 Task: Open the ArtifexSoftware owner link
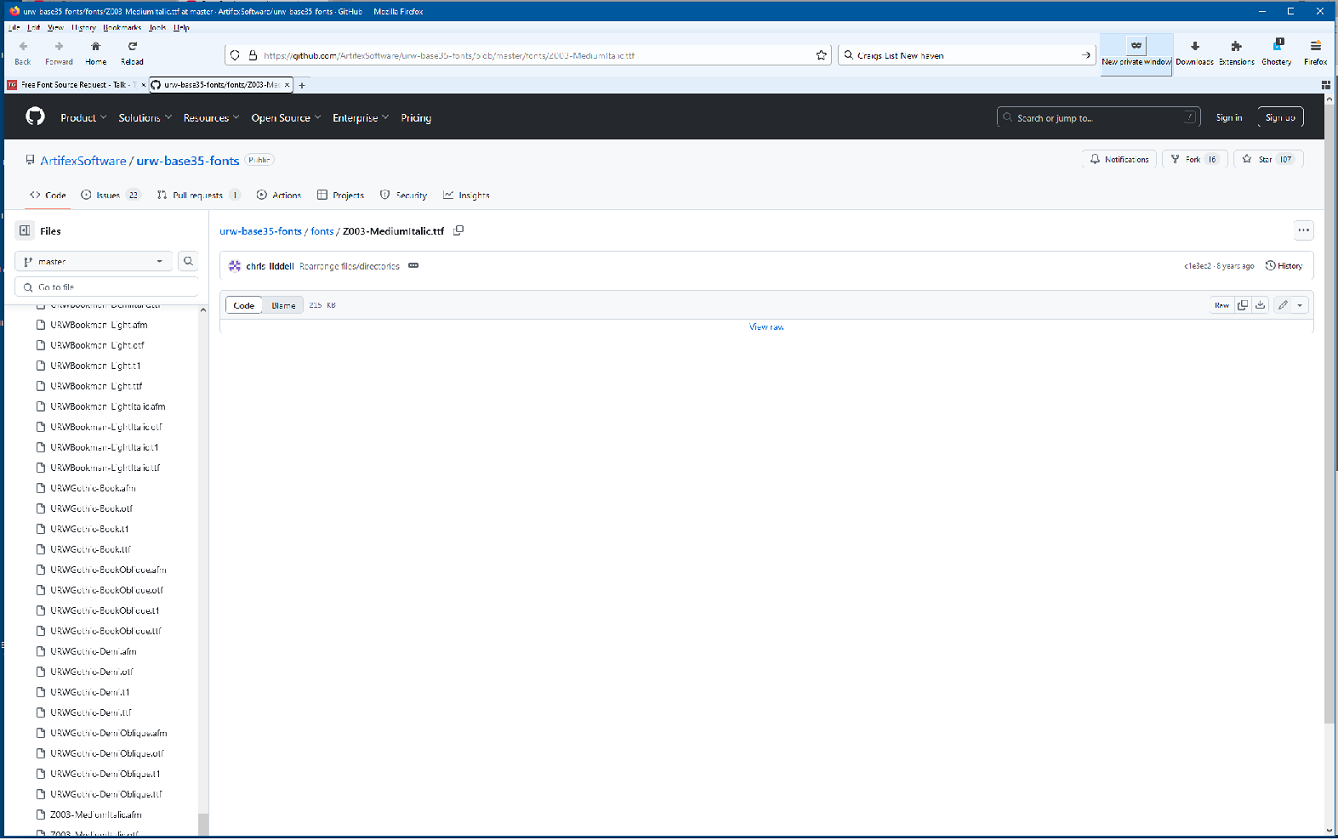pyautogui.click(x=83, y=160)
